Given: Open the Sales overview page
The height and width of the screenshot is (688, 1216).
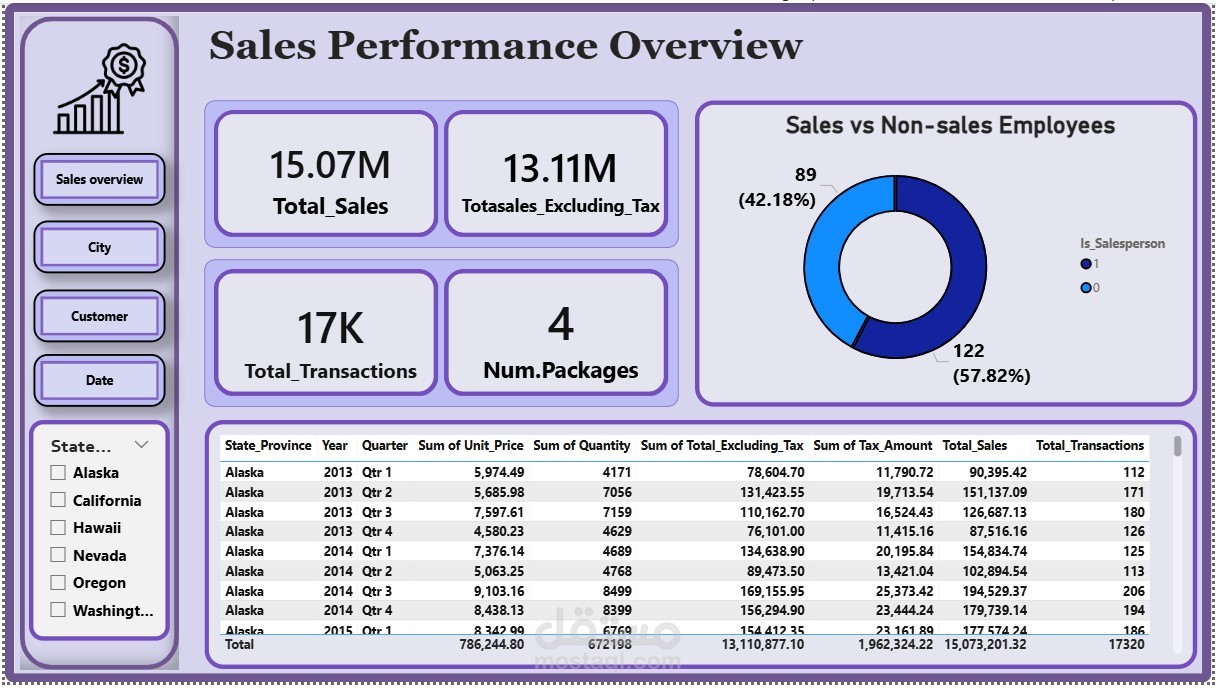Looking at the screenshot, I should pyautogui.click(x=99, y=180).
